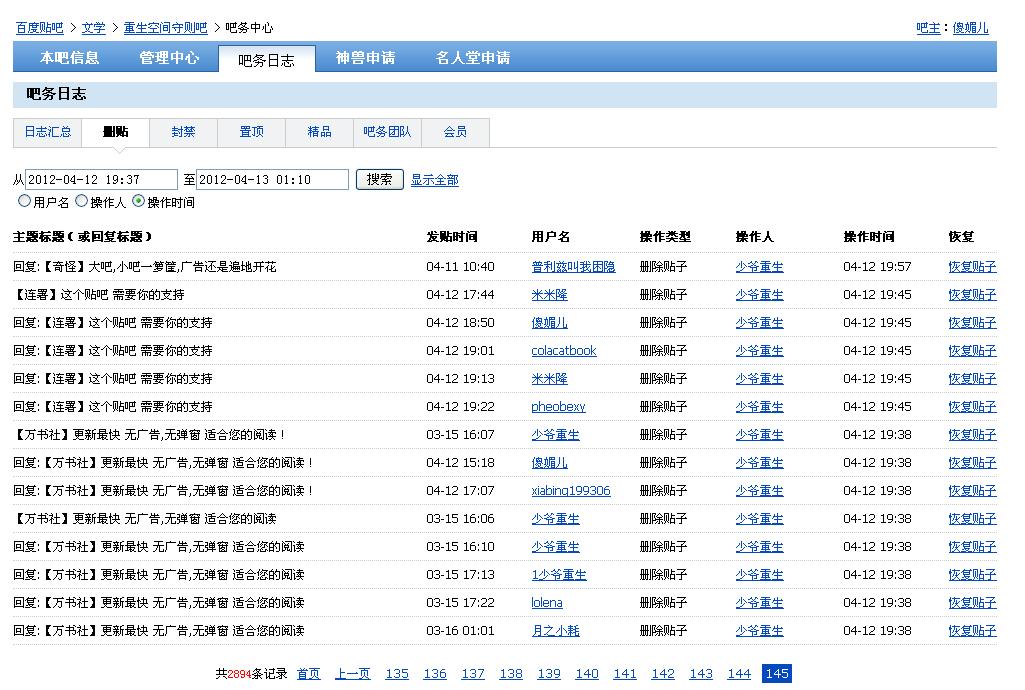The image size is (1025, 690).
Task: Open 米米隆 in the 04-12 17:44 row
Action: pos(549,295)
